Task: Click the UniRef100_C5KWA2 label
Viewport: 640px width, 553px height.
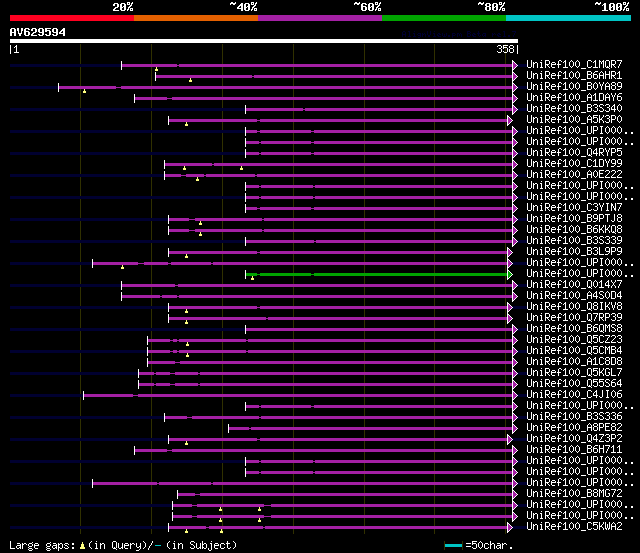Action: coord(574,526)
